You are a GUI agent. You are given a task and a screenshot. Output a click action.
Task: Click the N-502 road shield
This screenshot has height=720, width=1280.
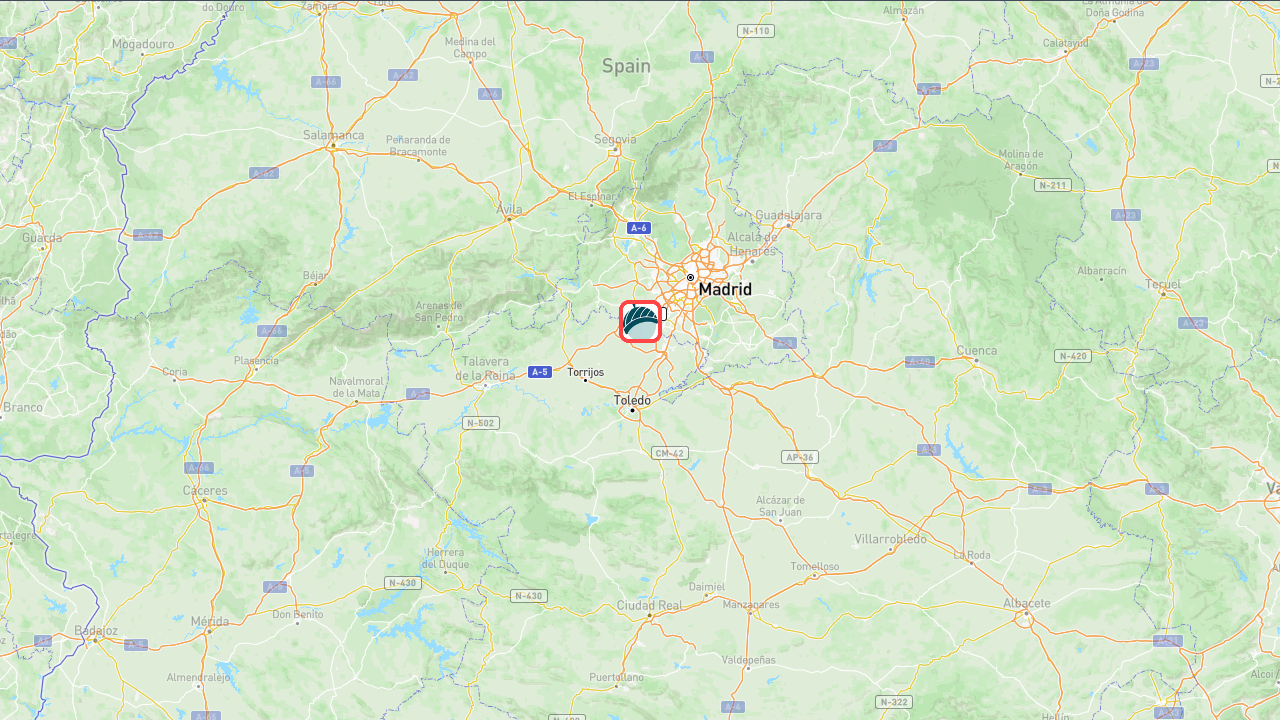481,423
